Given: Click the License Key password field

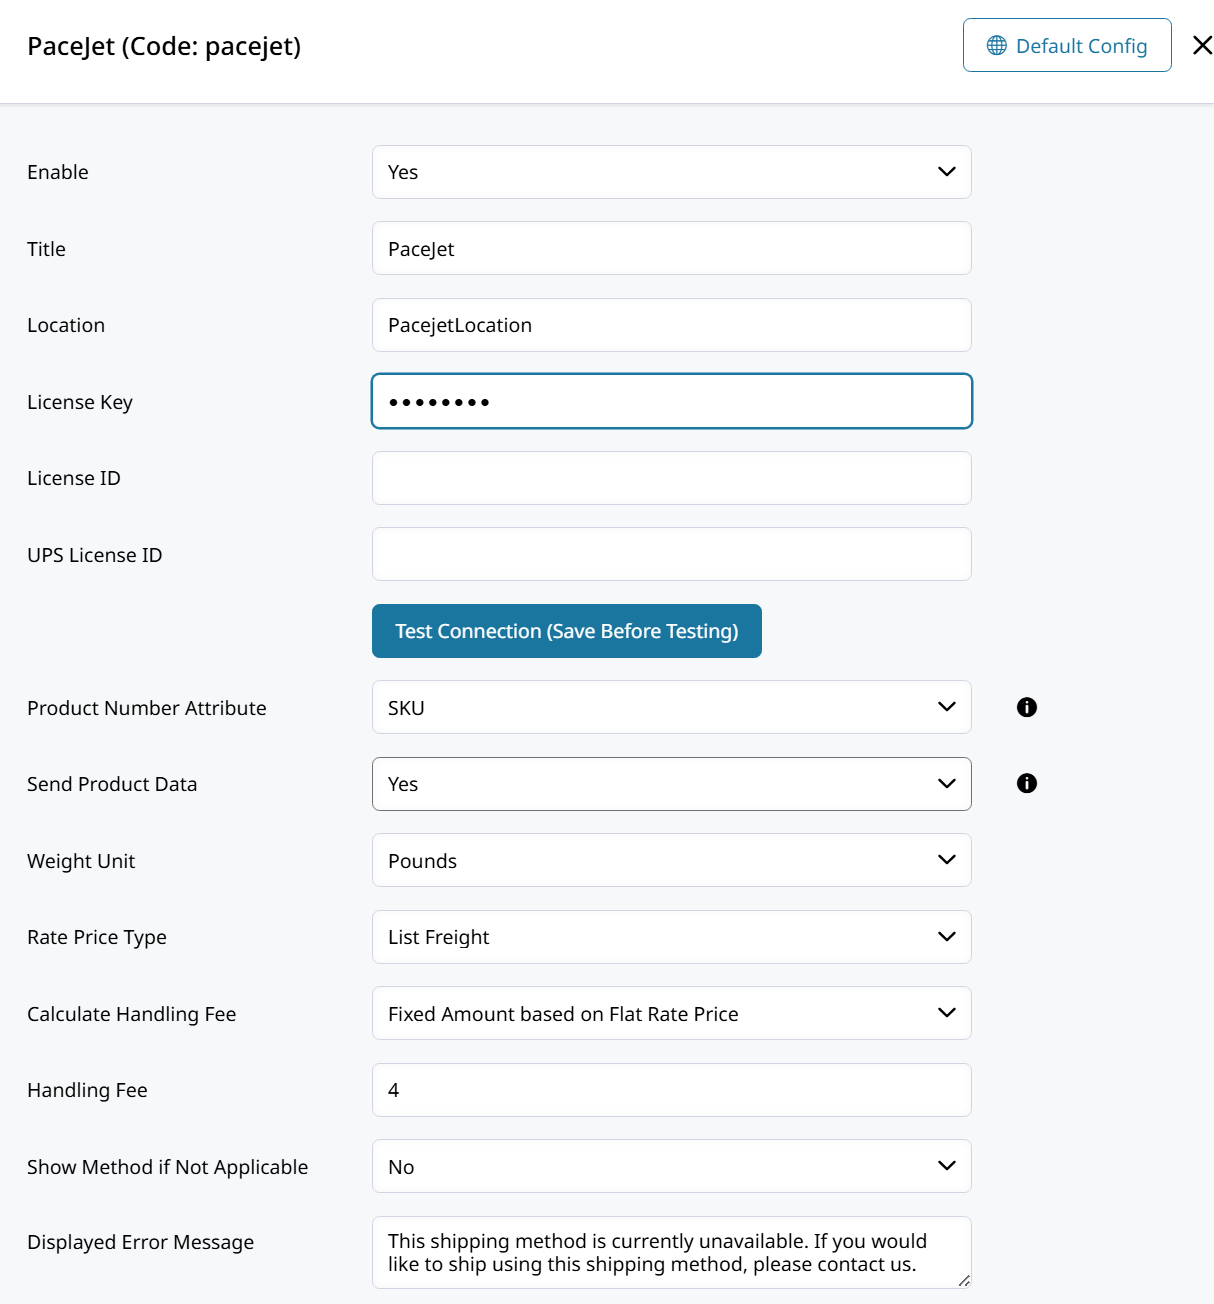Looking at the screenshot, I should pos(671,401).
